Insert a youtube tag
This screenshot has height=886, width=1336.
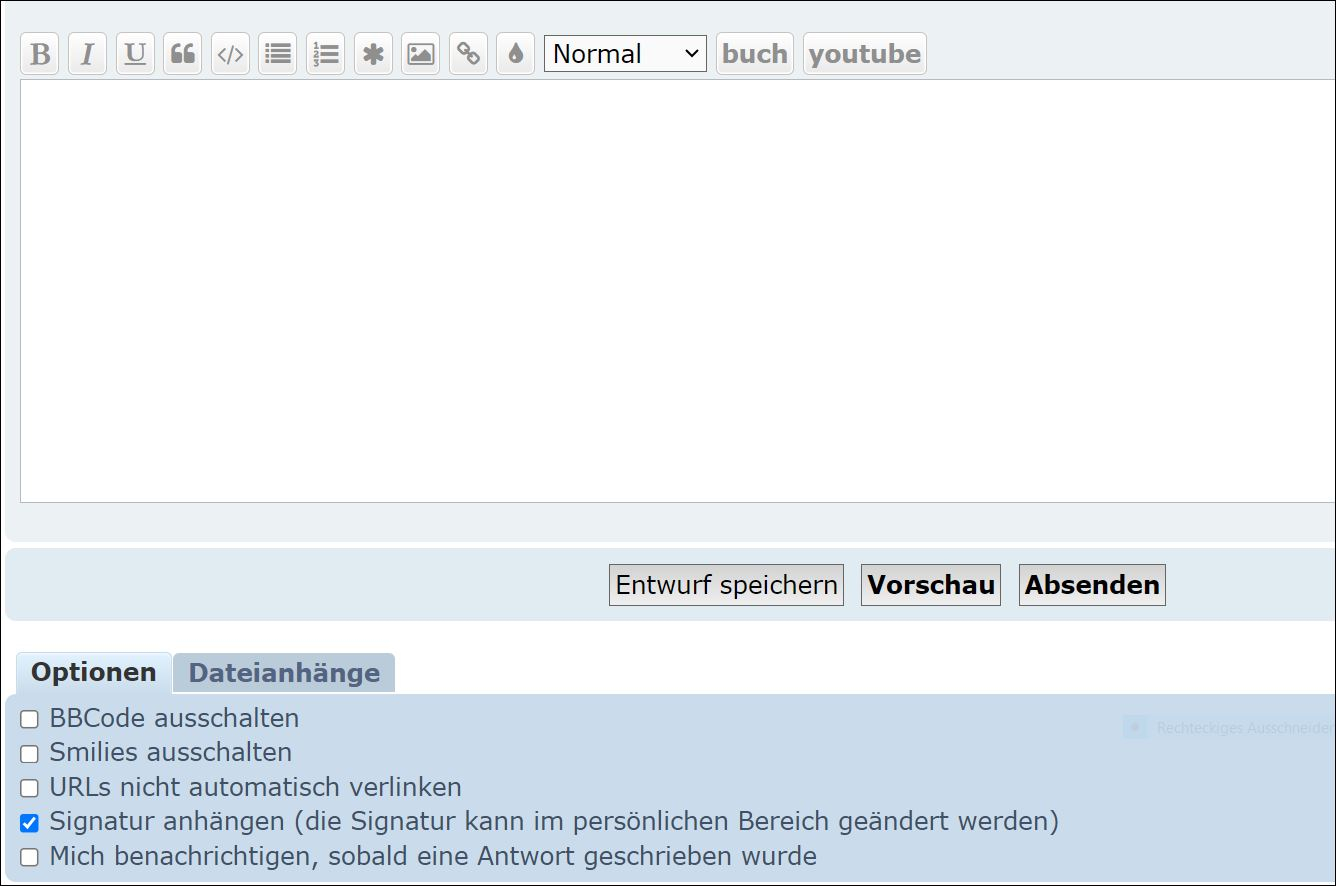pyautogui.click(x=864, y=54)
